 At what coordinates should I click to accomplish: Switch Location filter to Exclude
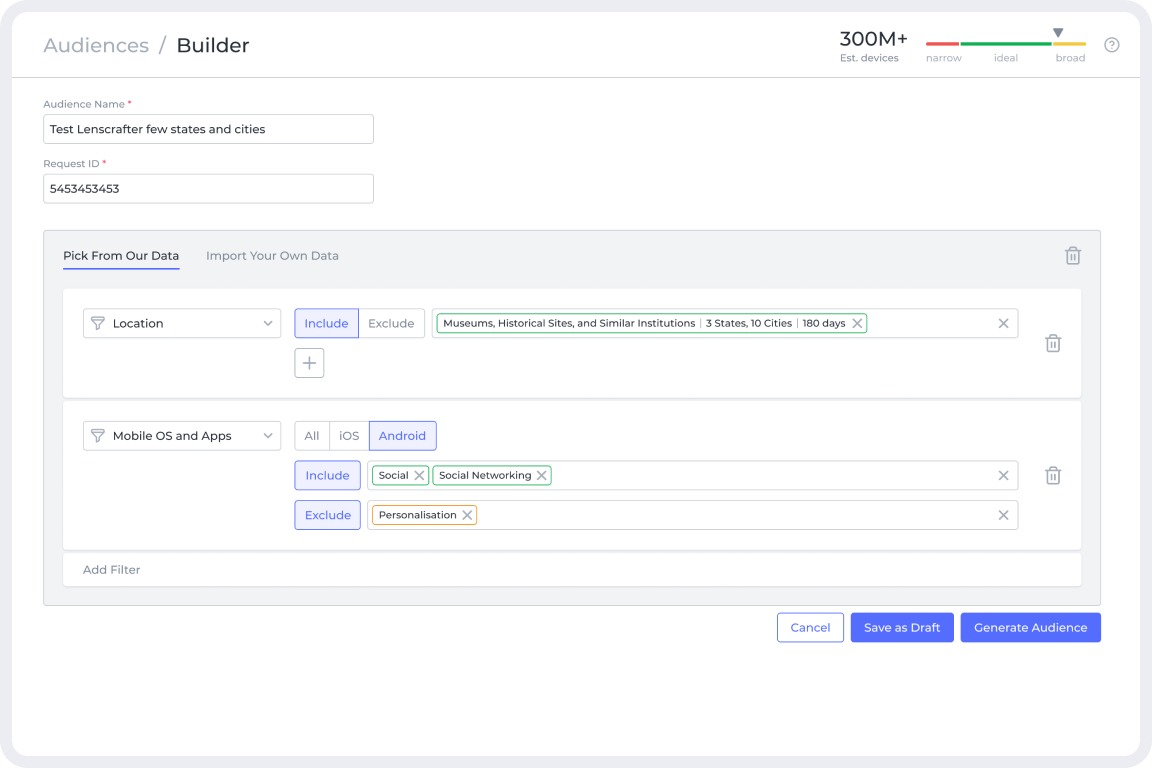tap(391, 324)
